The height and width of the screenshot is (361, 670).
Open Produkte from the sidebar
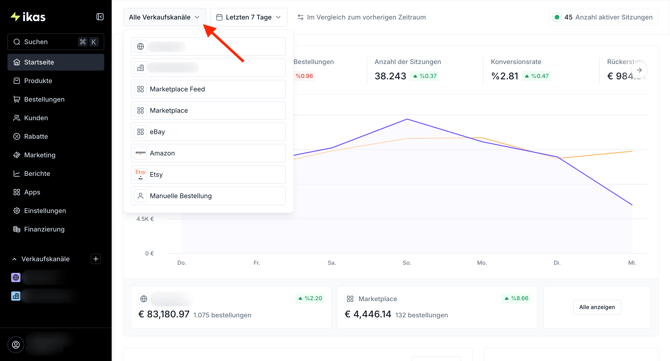point(56,81)
